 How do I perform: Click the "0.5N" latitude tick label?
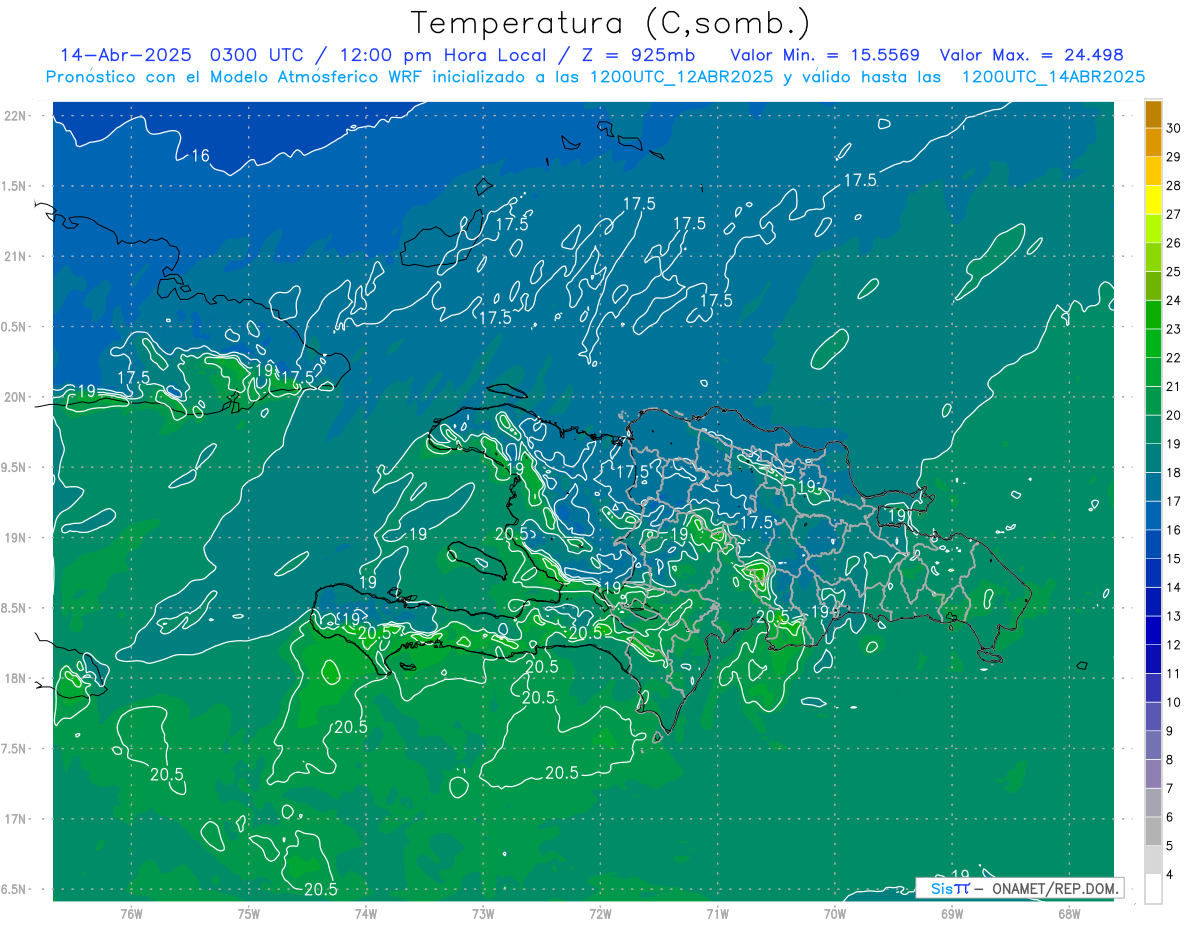pos(15,327)
